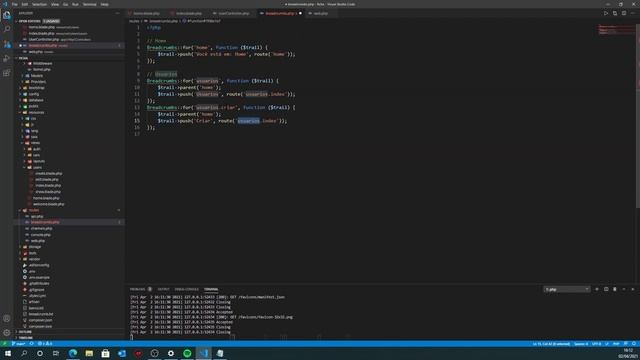Click the LF end-of-line setting in the status bar
This screenshot has height=360, width=640.
(x=607, y=344)
